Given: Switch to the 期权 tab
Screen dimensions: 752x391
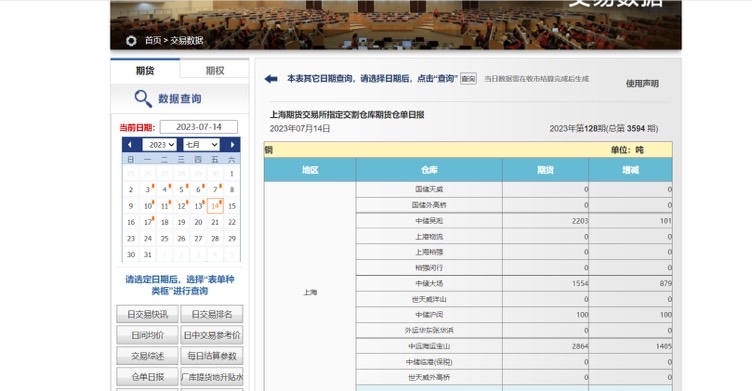Looking at the screenshot, I should click(x=214, y=71).
